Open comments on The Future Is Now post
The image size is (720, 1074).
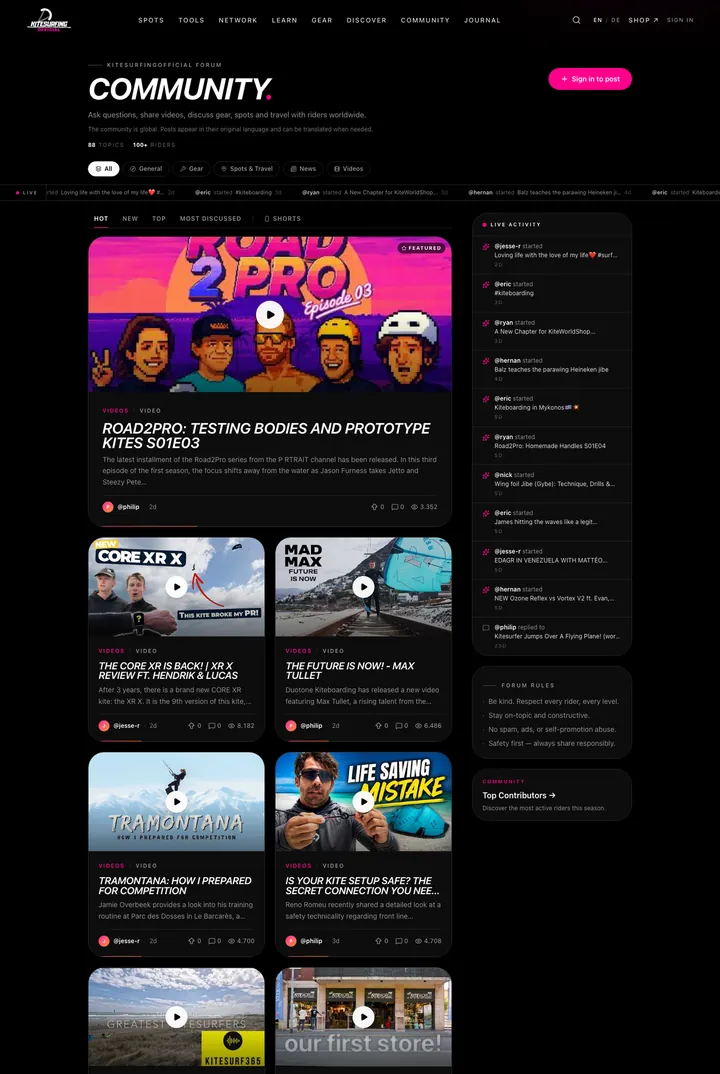pos(399,725)
